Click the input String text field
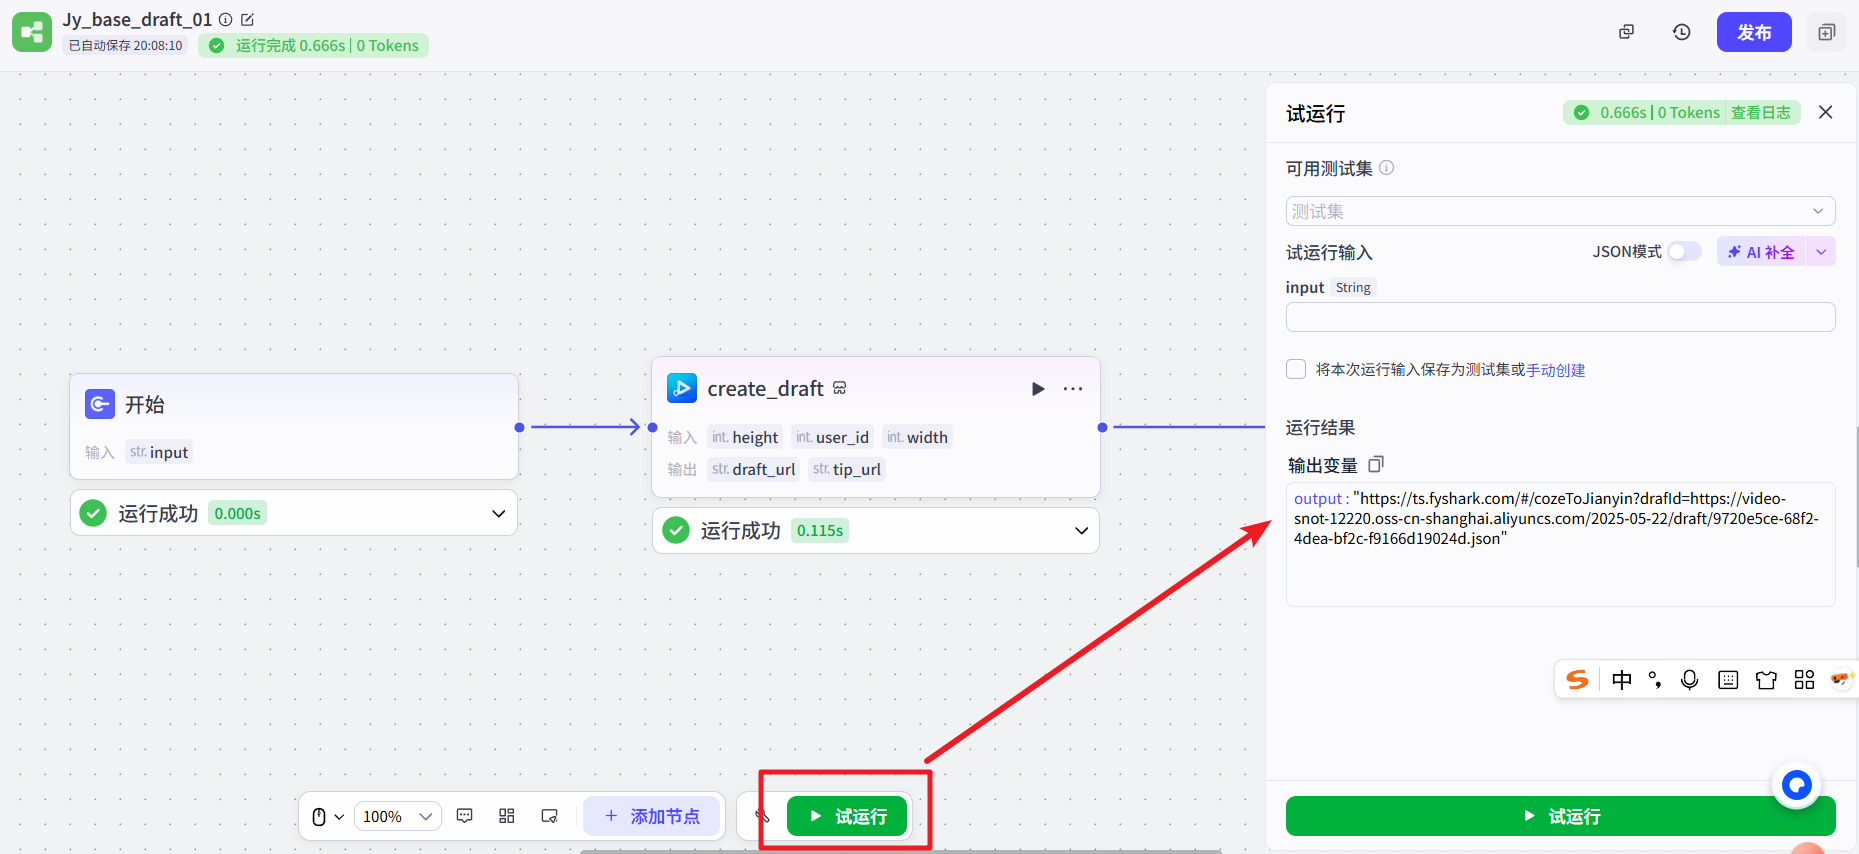Image resolution: width=1859 pixels, height=854 pixels. pos(1560,317)
